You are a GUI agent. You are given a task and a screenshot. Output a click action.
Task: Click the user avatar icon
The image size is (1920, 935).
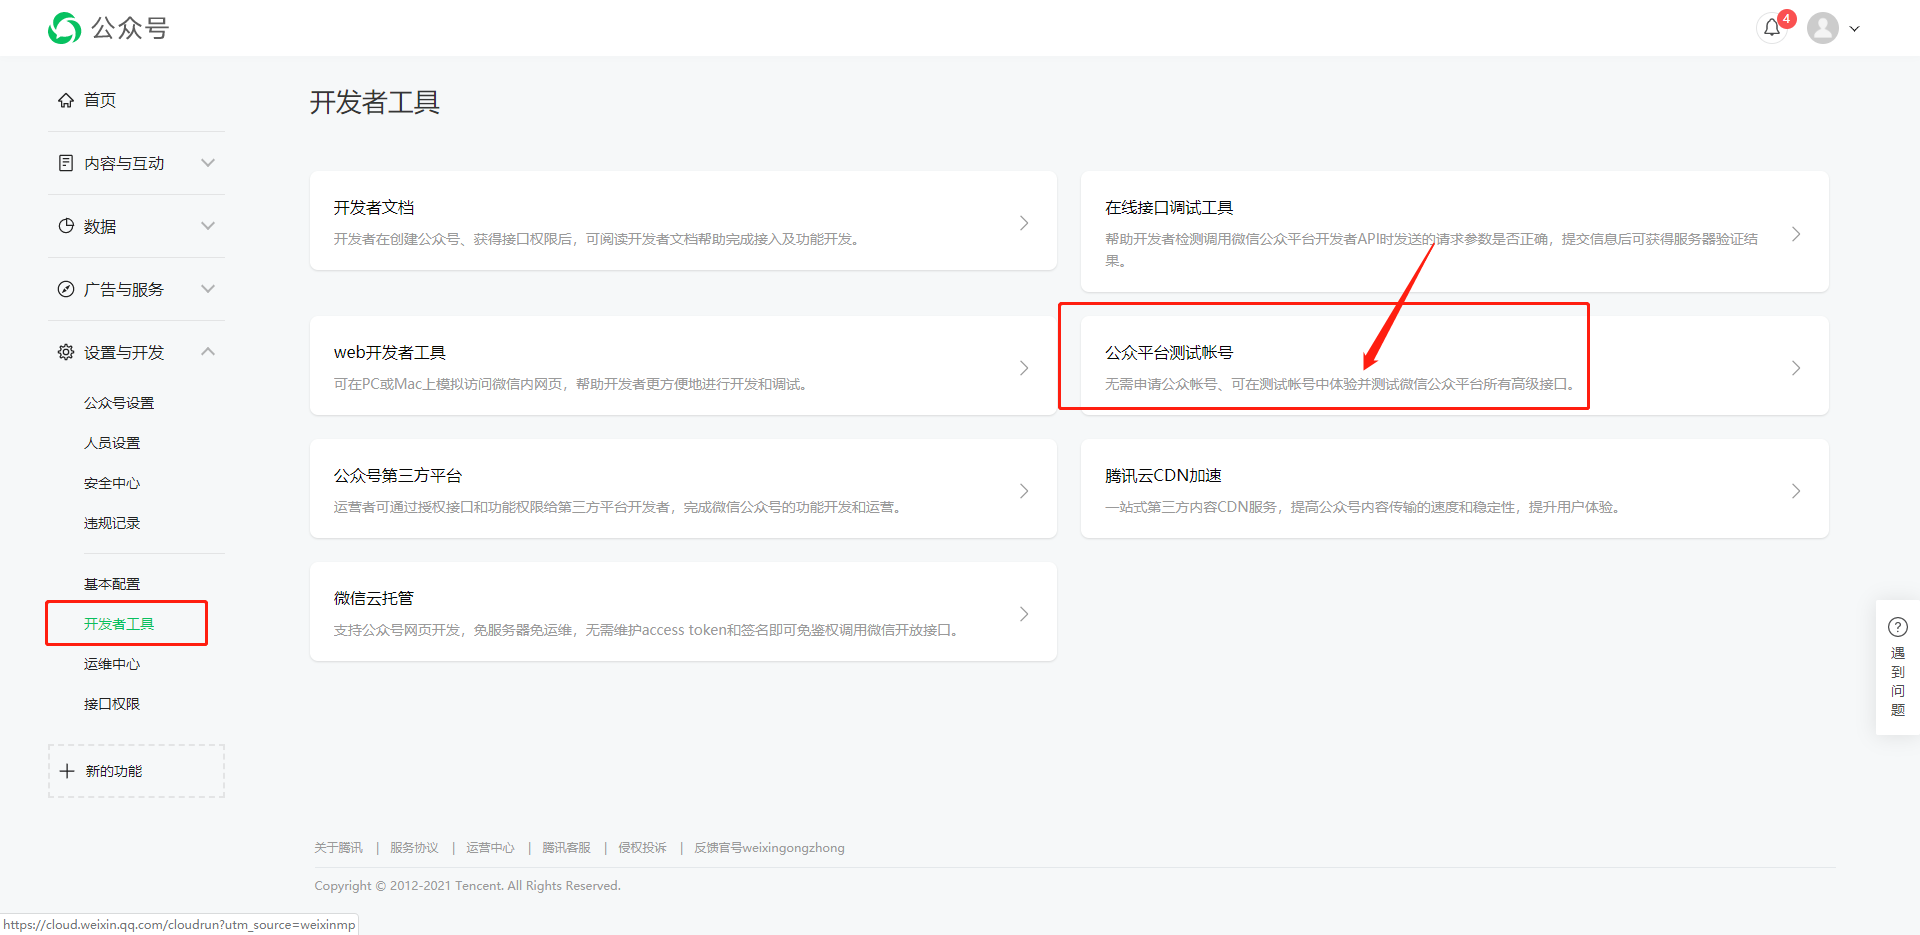coord(1823,28)
